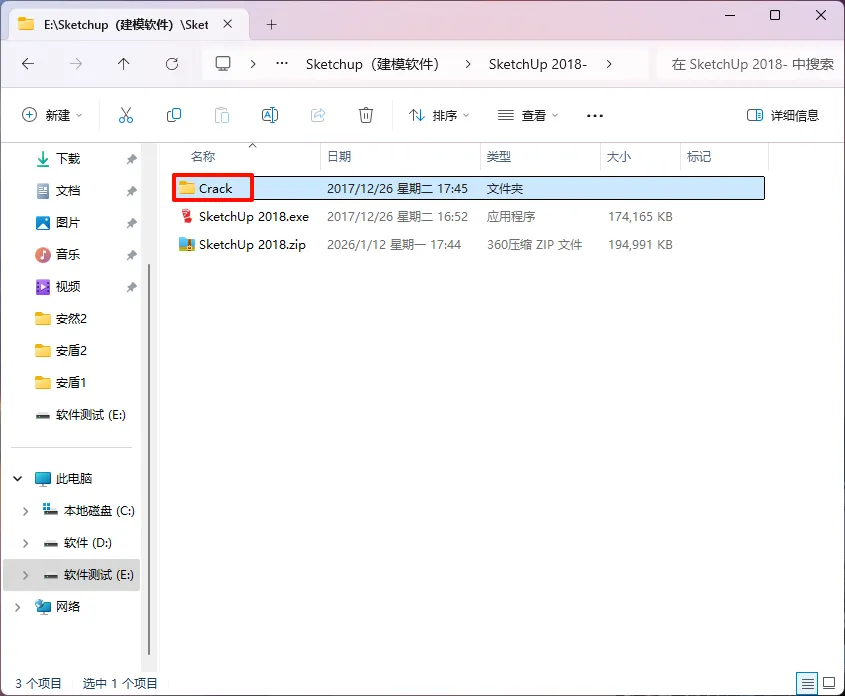Click the Sketchup（建模软件） breadcrumb
The image size is (845, 696).
(x=375, y=64)
